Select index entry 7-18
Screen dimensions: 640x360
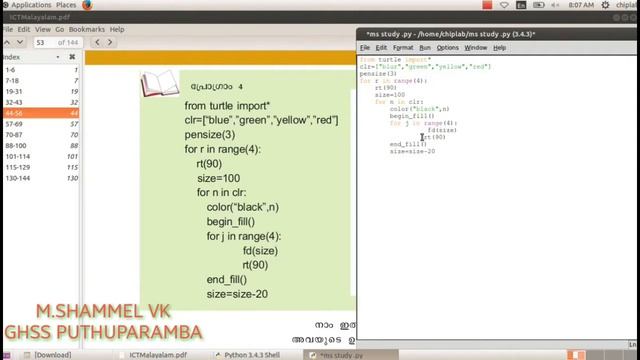click(41, 81)
